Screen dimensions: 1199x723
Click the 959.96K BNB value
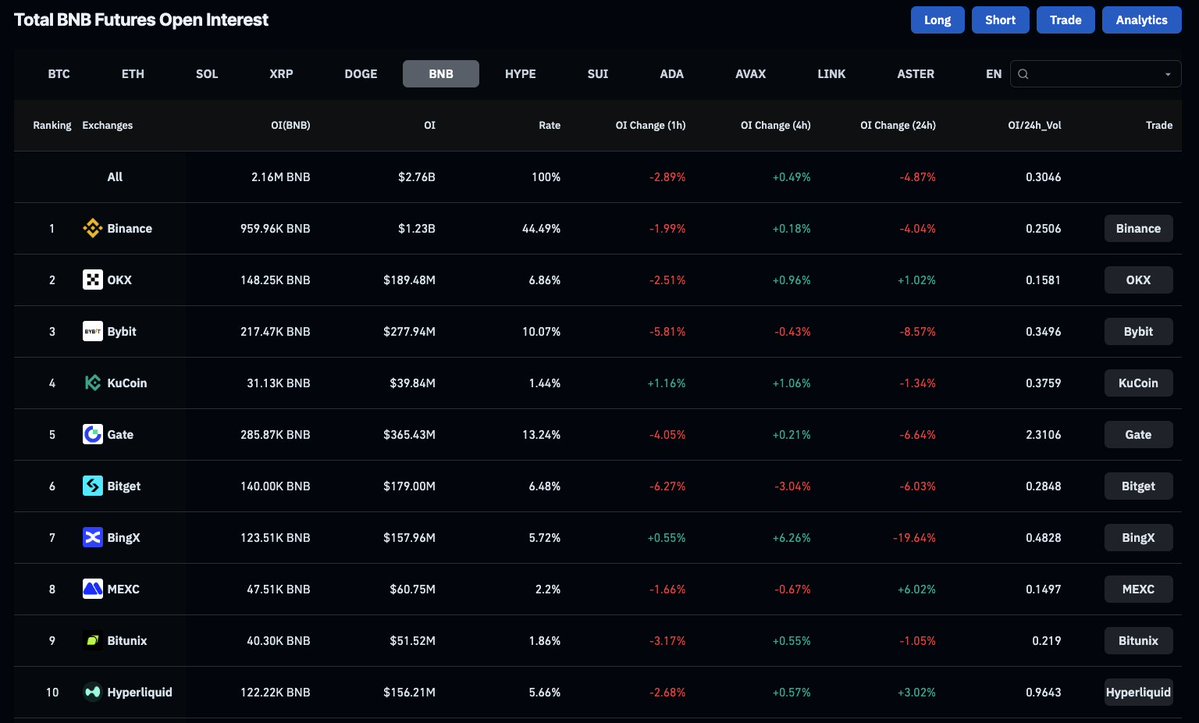pos(275,229)
